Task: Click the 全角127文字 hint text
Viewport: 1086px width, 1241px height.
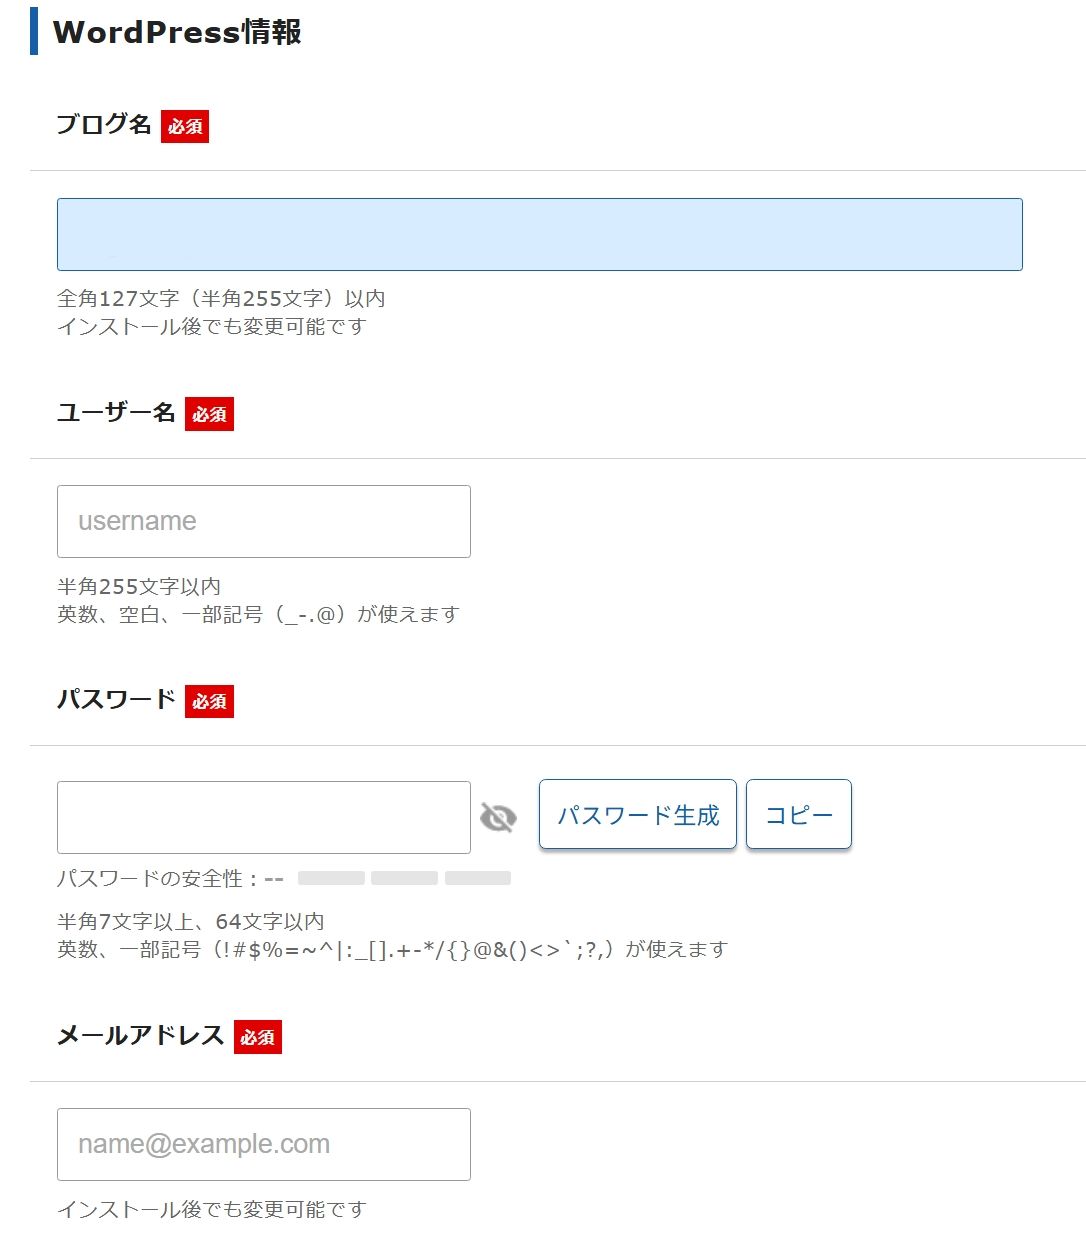Action: (221, 298)
